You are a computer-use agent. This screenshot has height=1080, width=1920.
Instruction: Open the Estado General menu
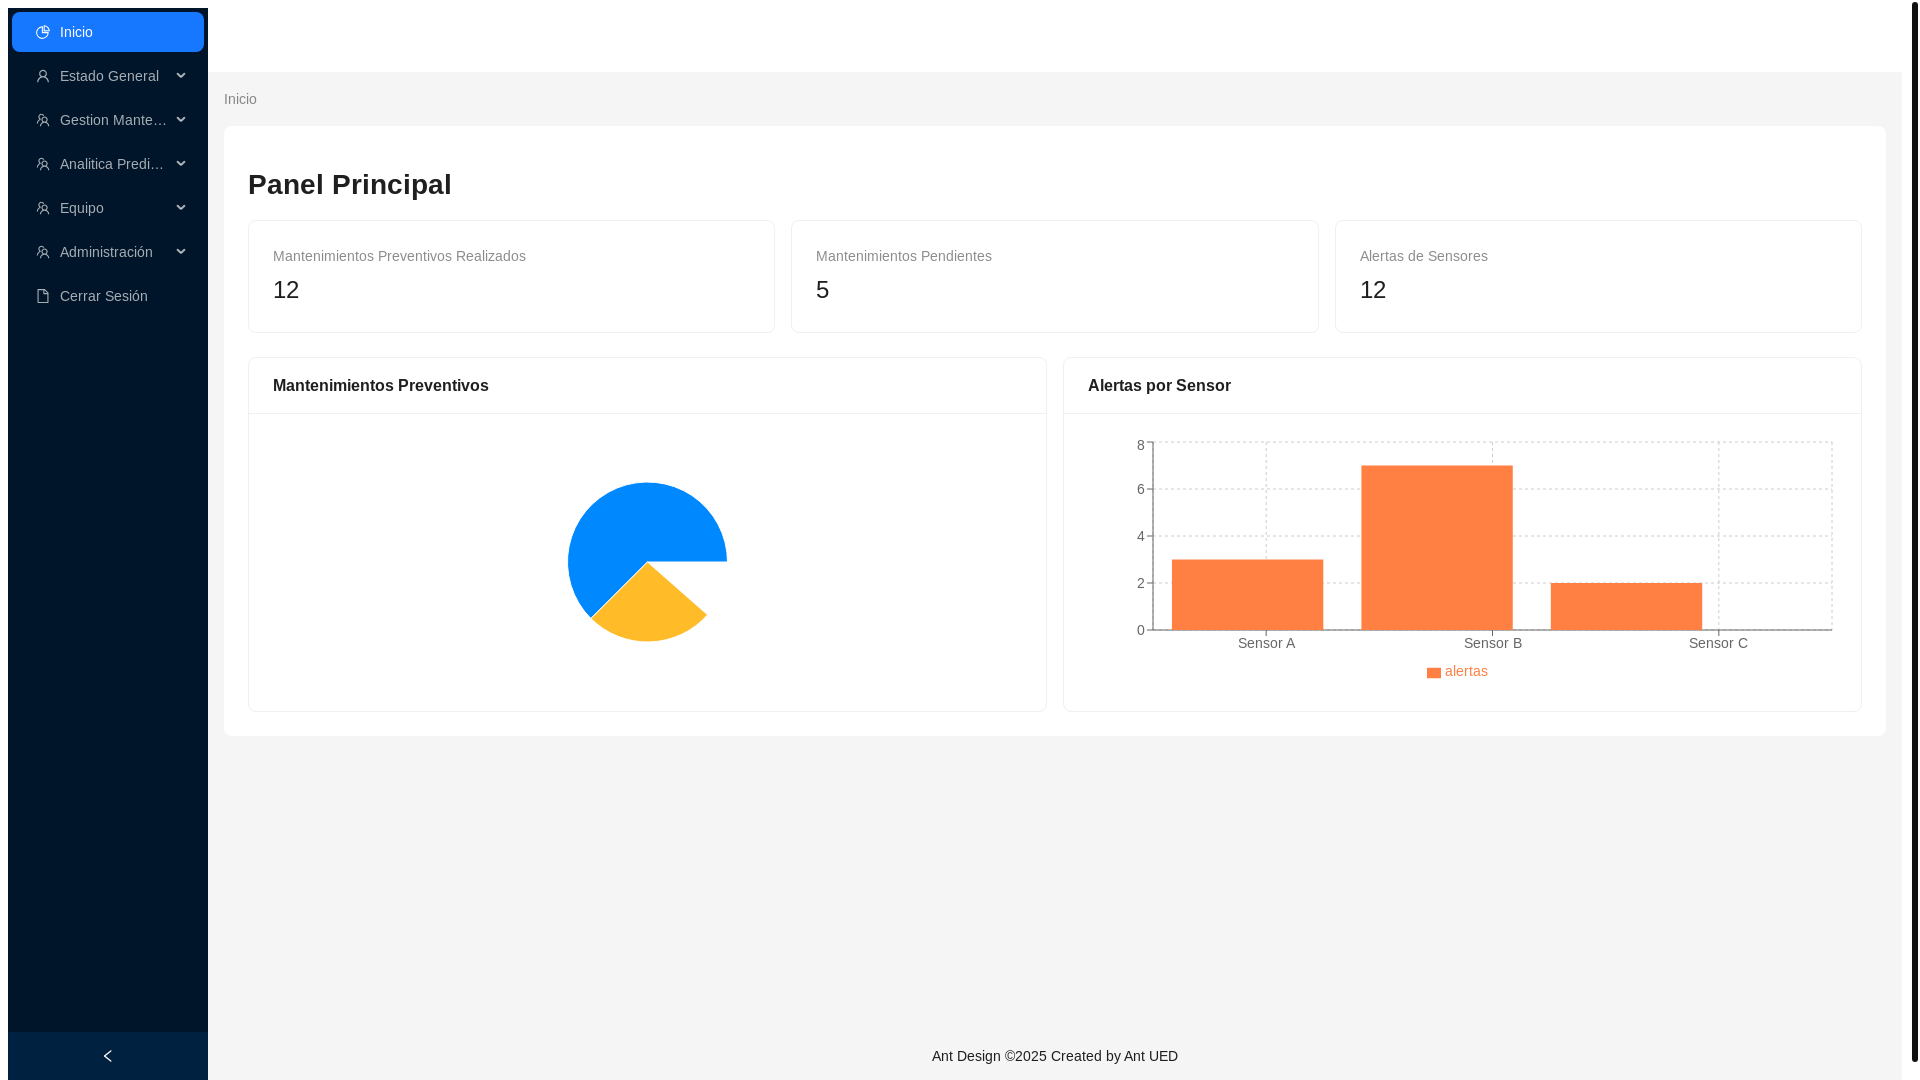coord(108,76)
